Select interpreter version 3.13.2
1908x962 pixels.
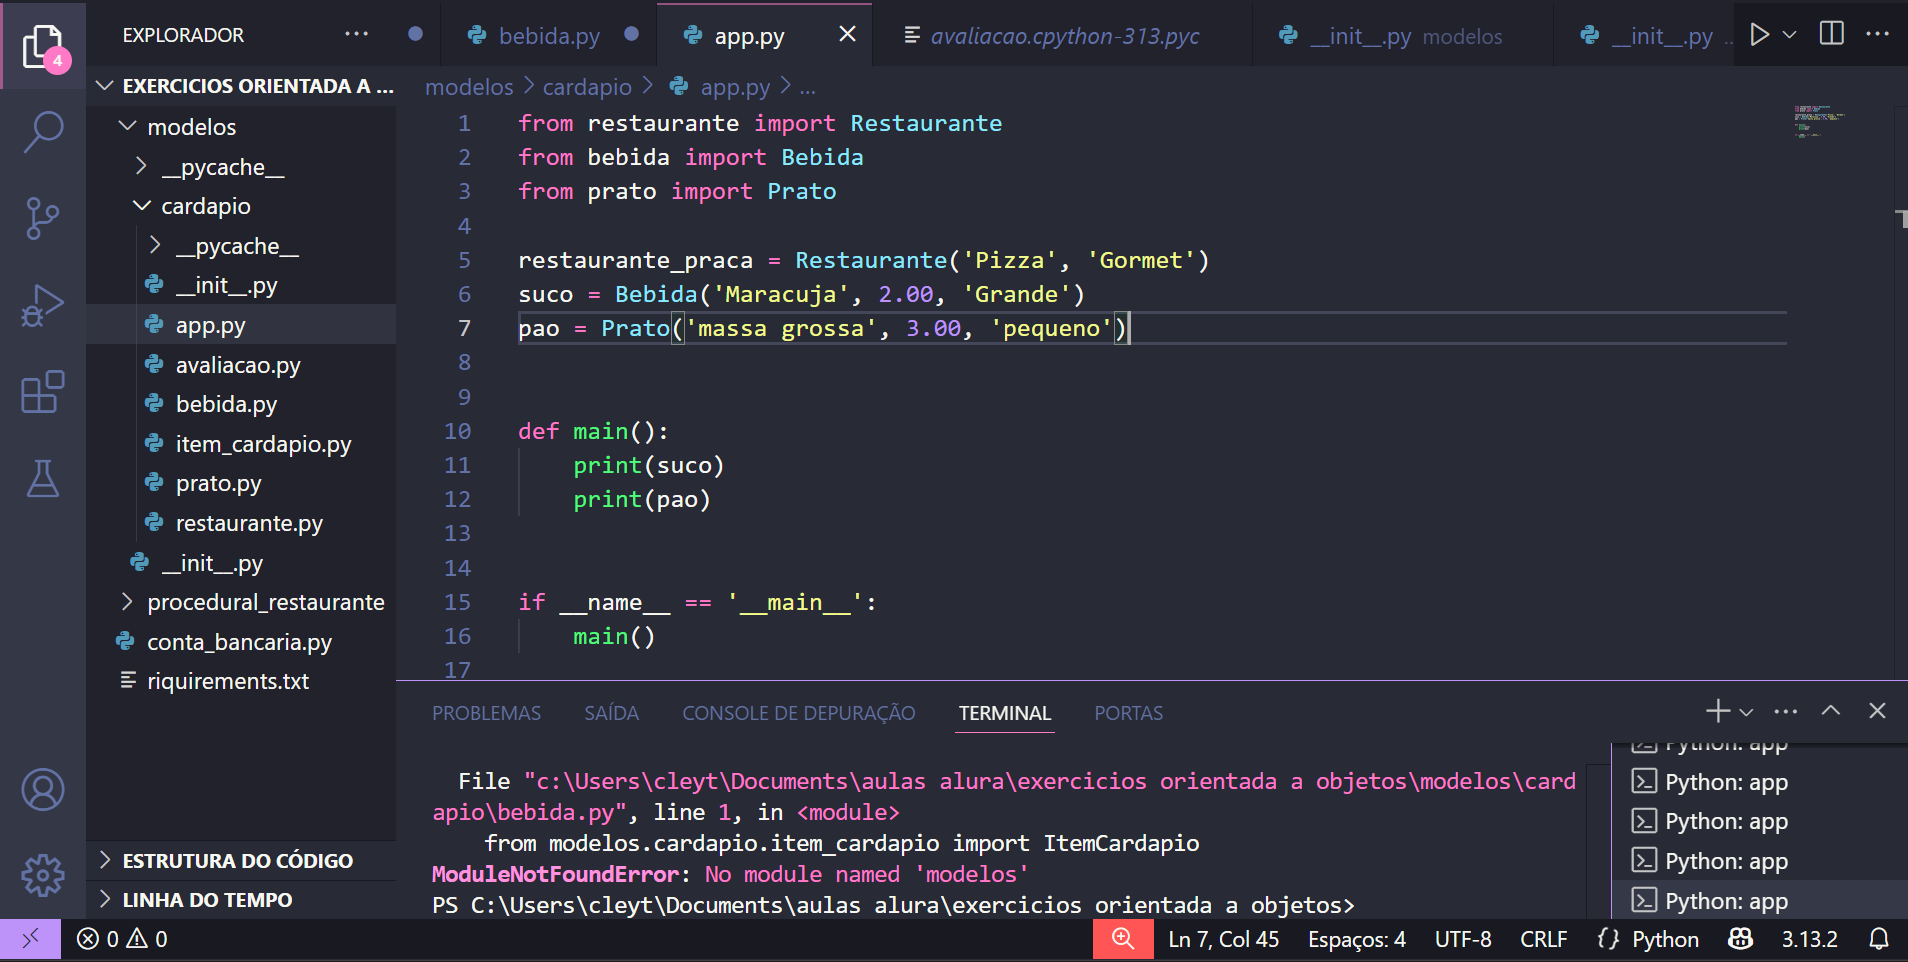pos(1809,939)
